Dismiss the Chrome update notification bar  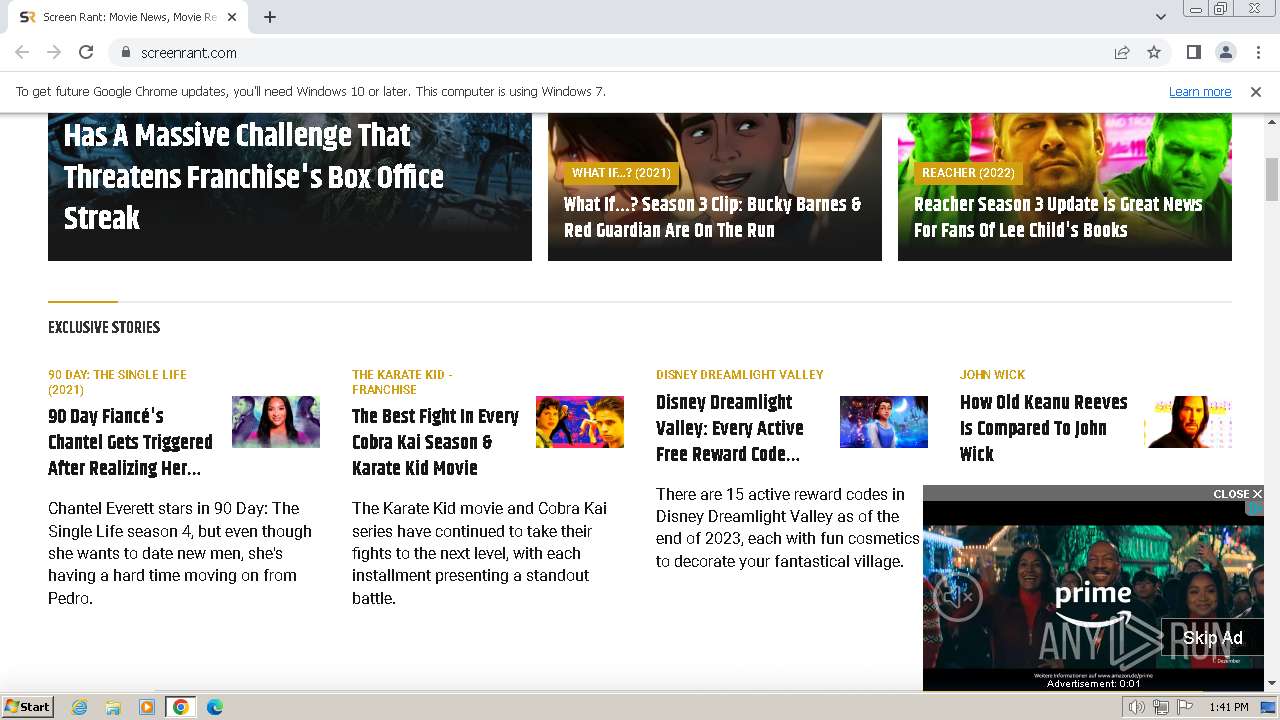pos(1256,91)
